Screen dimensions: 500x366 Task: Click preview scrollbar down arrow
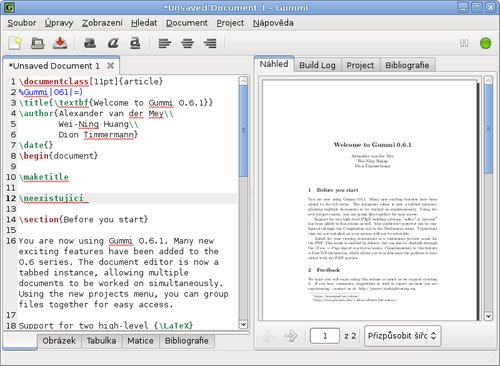coord(488,316)
